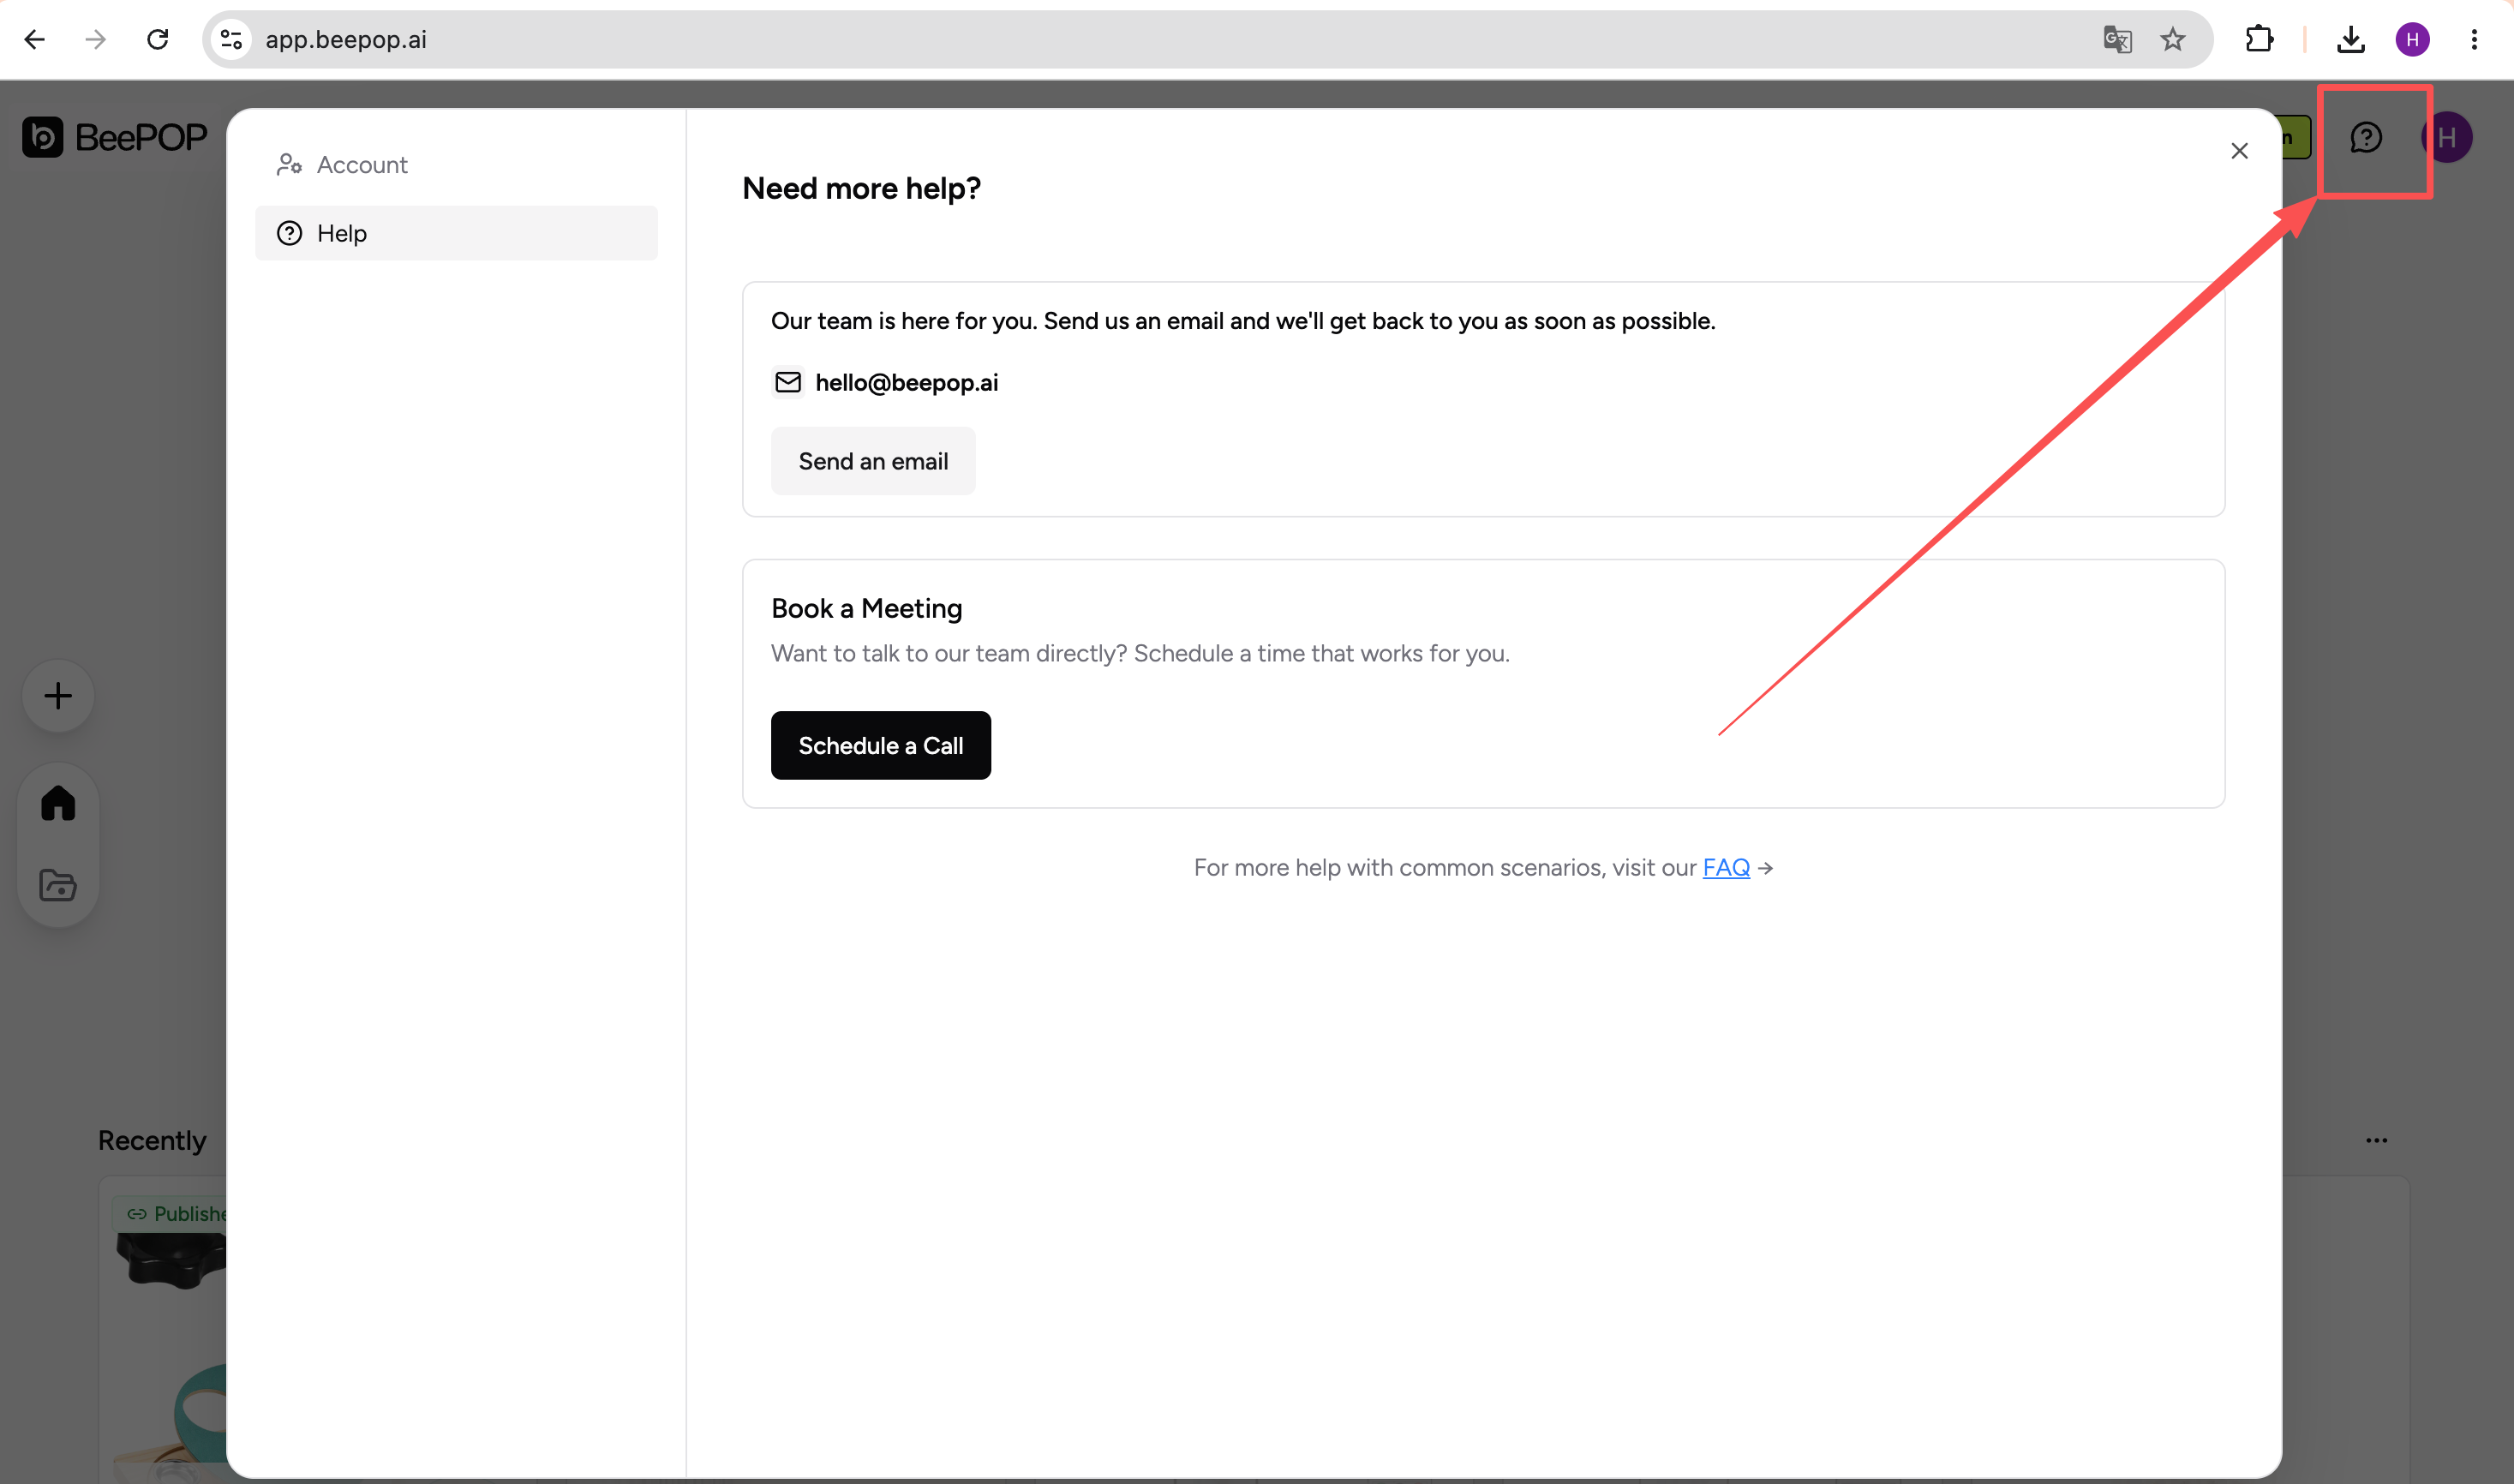Open browser extensions puzzle icon
2514x1484 pixels.
tap(2260, 39)
